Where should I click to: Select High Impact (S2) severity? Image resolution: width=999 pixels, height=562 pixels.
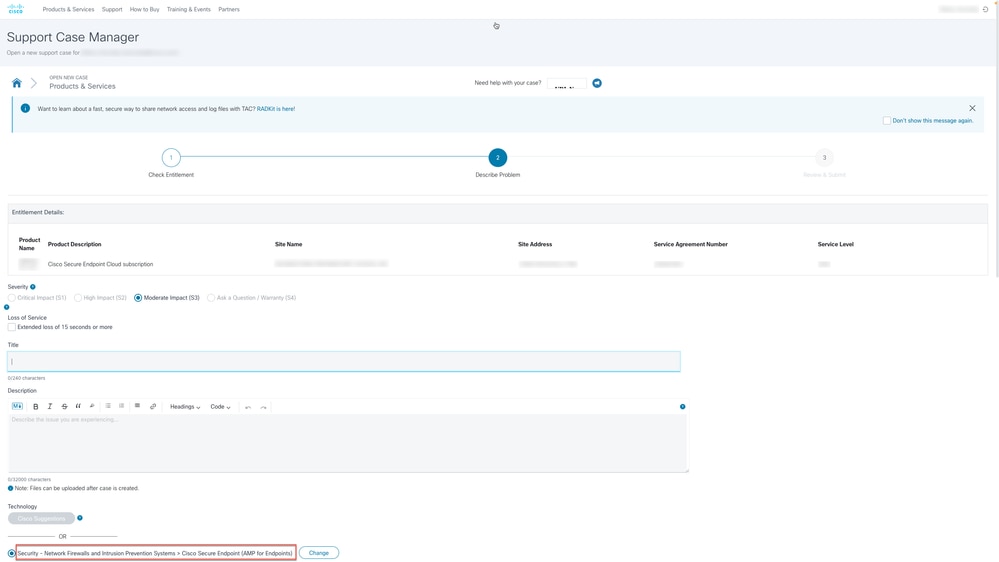pos(78,298)
